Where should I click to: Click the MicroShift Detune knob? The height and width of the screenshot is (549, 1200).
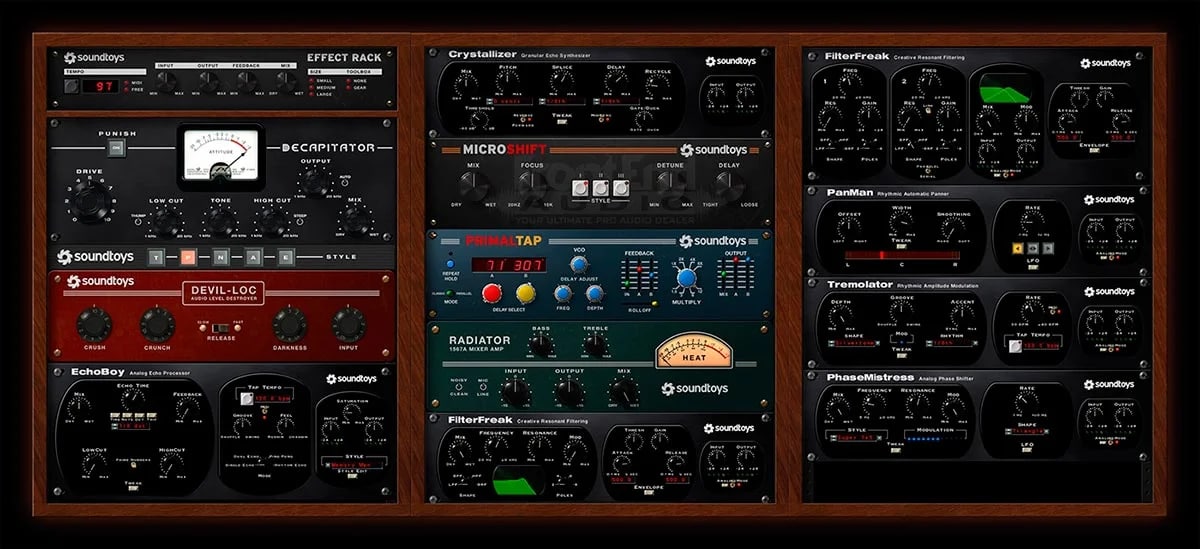coord(671,186)
